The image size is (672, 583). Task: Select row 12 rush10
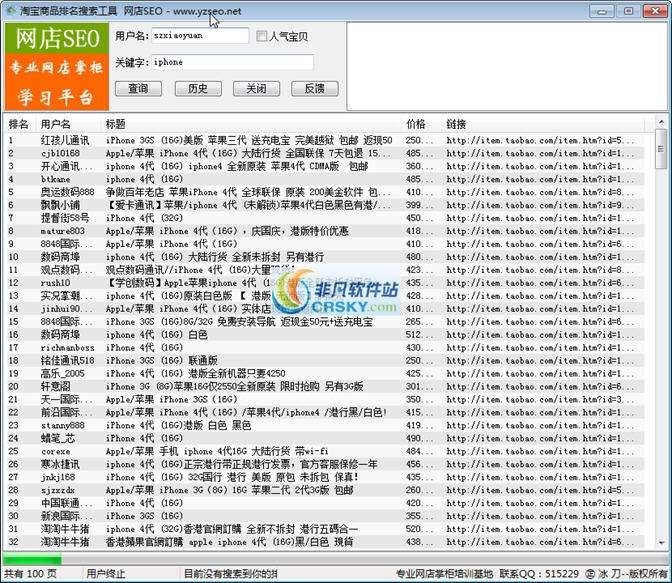(324, 283)
